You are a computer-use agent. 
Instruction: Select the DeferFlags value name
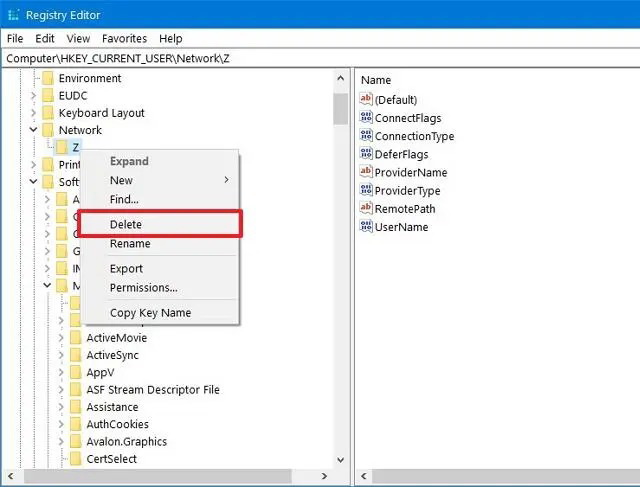pyautogui.click(x=402, y=154)
